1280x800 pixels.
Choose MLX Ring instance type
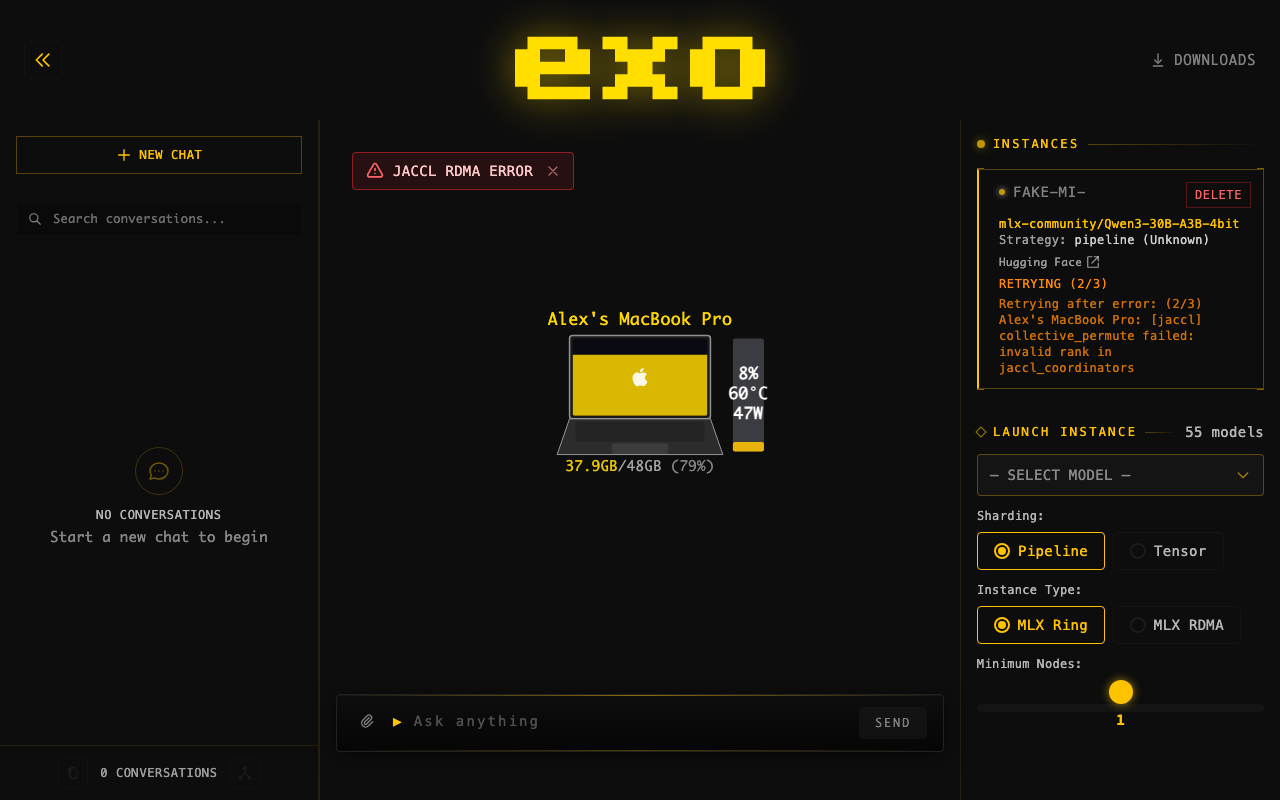pyautogui.click(x=1041, y=625)
